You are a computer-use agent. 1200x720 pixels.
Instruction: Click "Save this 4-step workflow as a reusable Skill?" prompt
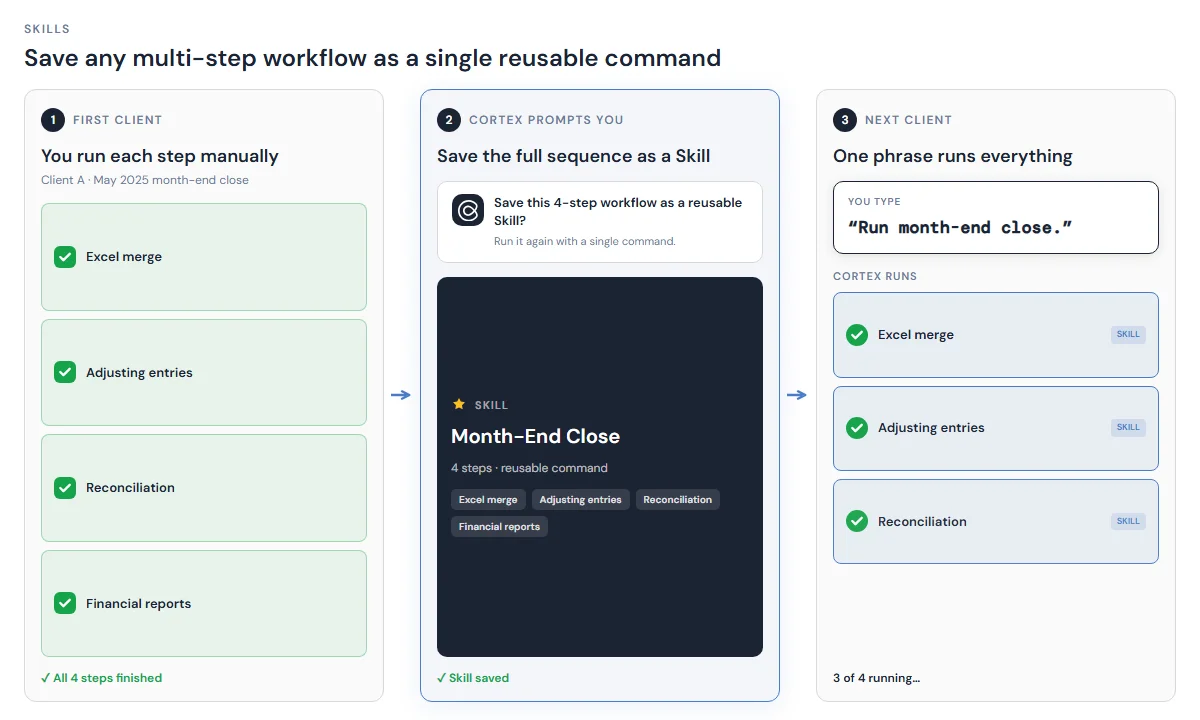[x=618, y=210]
